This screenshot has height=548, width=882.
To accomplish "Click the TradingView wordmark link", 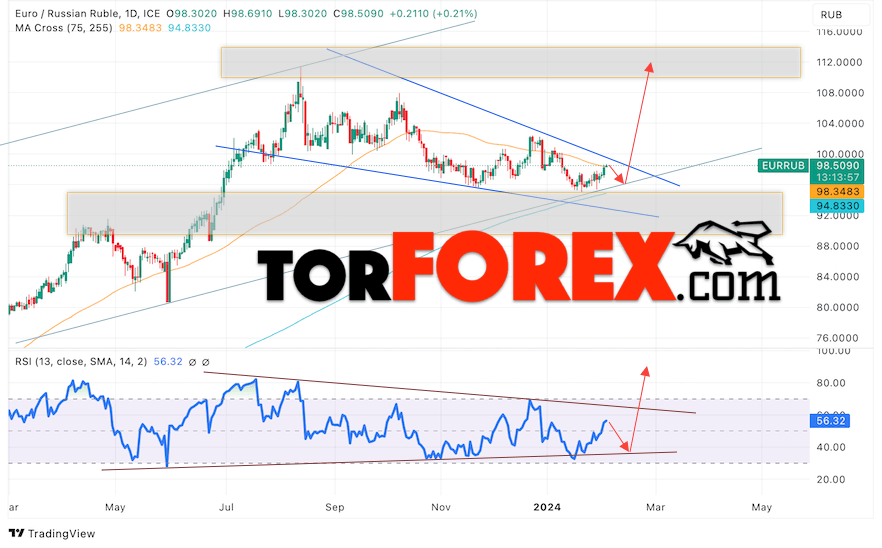I will pyautogui.click(x=61, y=533).
